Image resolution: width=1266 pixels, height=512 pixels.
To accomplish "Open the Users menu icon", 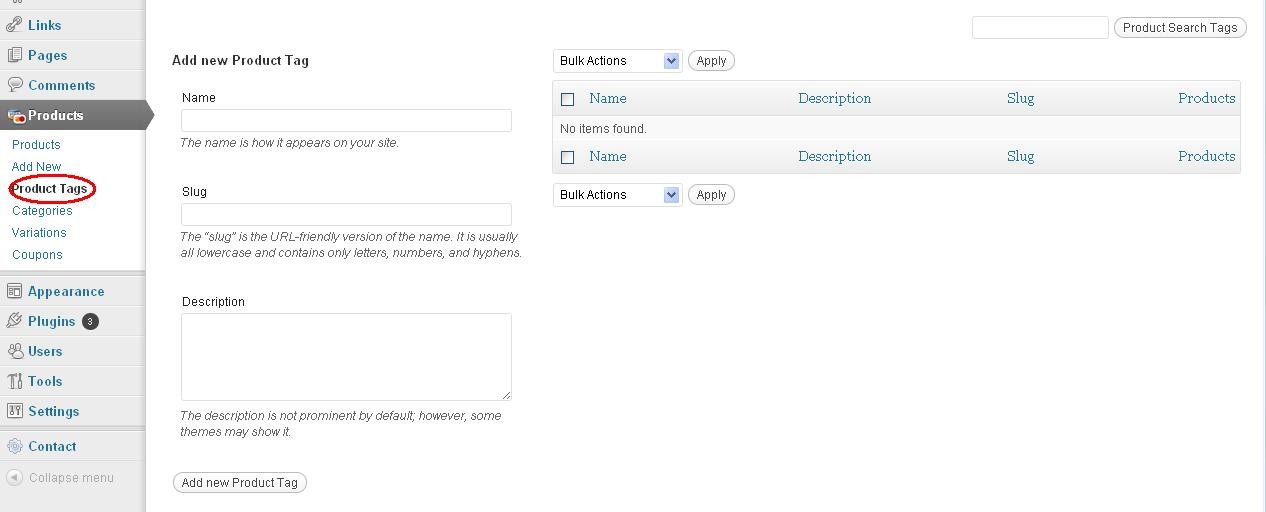I will [x=14, y=351].
